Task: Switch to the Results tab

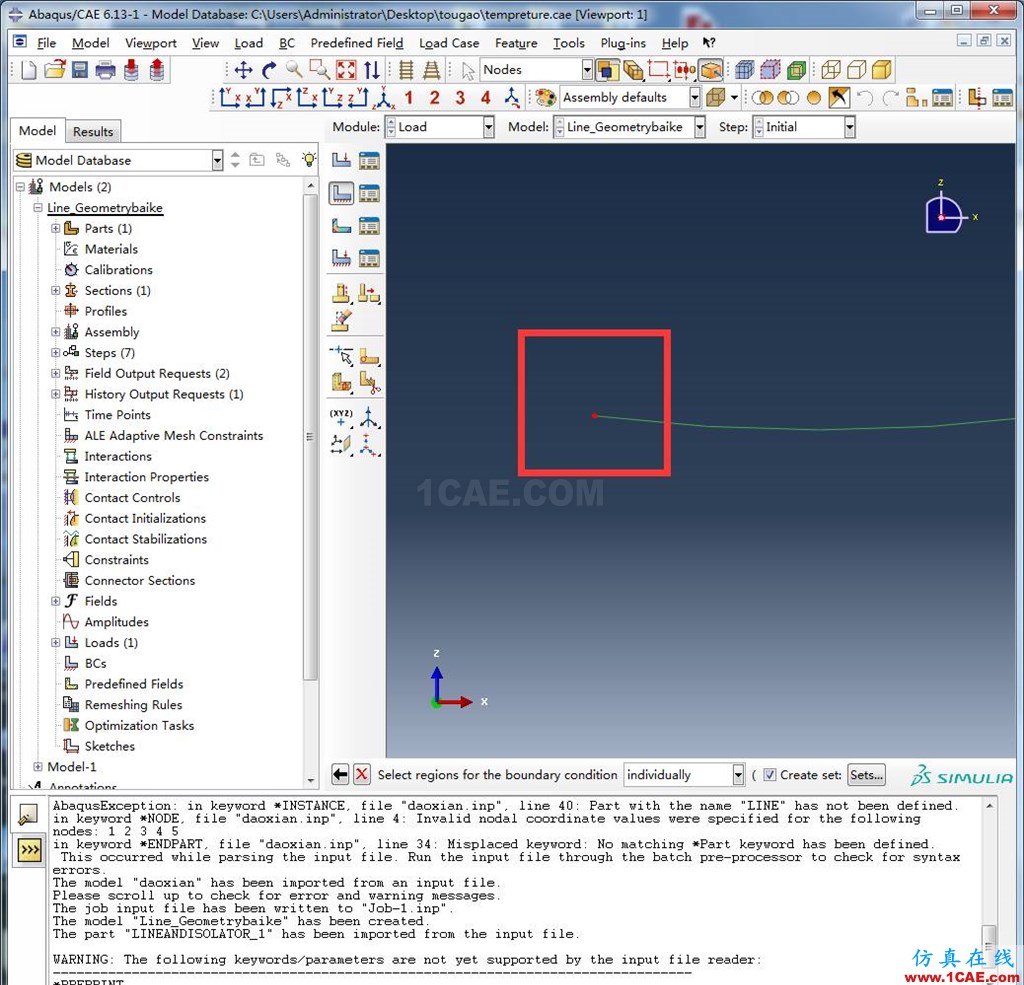Action: tap(93, 131)
